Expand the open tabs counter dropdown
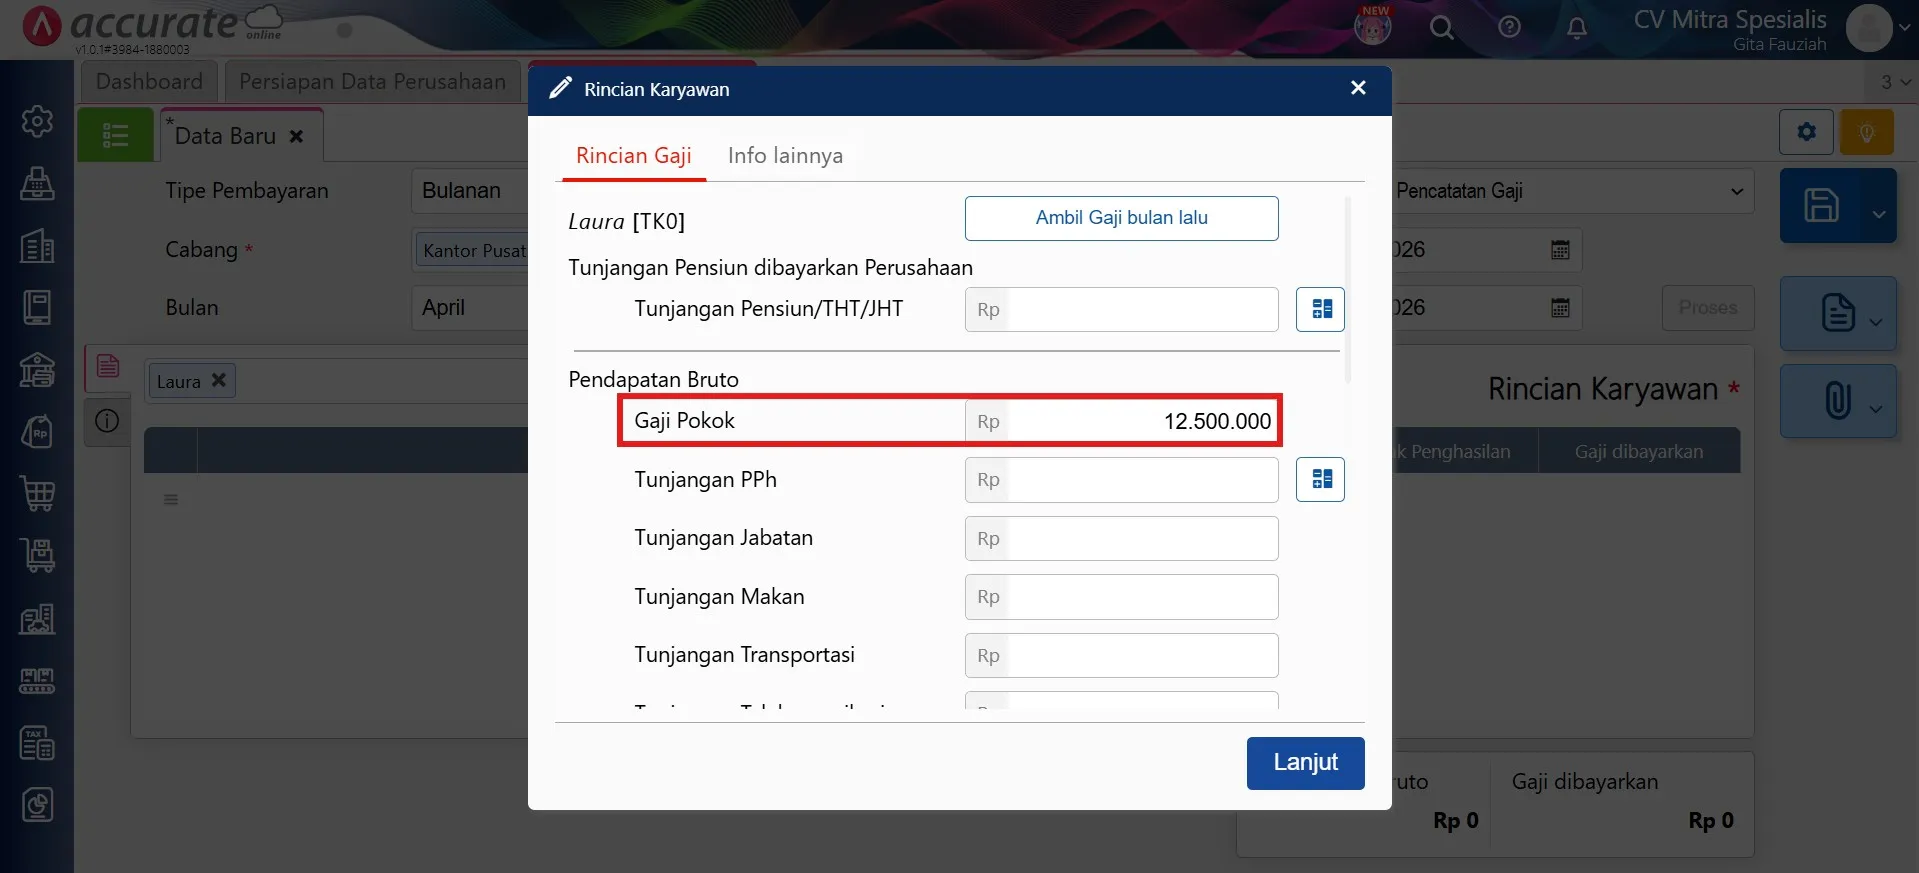The image size is (1919, 873). pyautogui.click(x=1893, y=82)
